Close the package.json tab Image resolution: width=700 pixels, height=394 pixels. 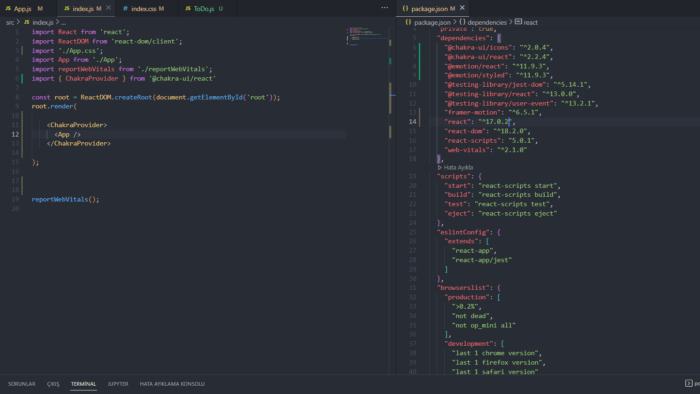tap(462, 8)
